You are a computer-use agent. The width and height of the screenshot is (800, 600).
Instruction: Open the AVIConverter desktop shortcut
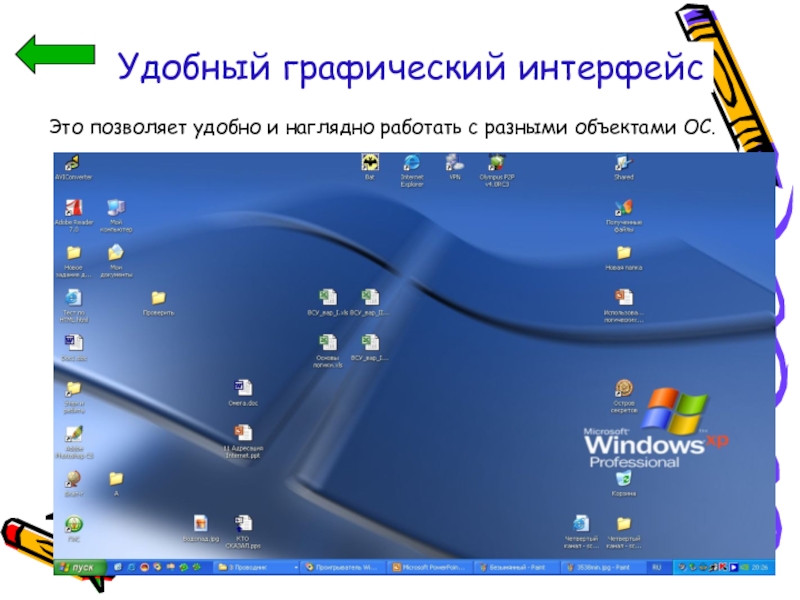click(x=73, y=168)
